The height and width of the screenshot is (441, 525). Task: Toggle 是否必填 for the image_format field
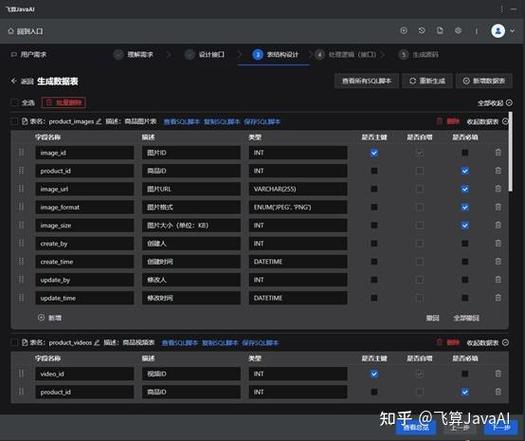465,207
